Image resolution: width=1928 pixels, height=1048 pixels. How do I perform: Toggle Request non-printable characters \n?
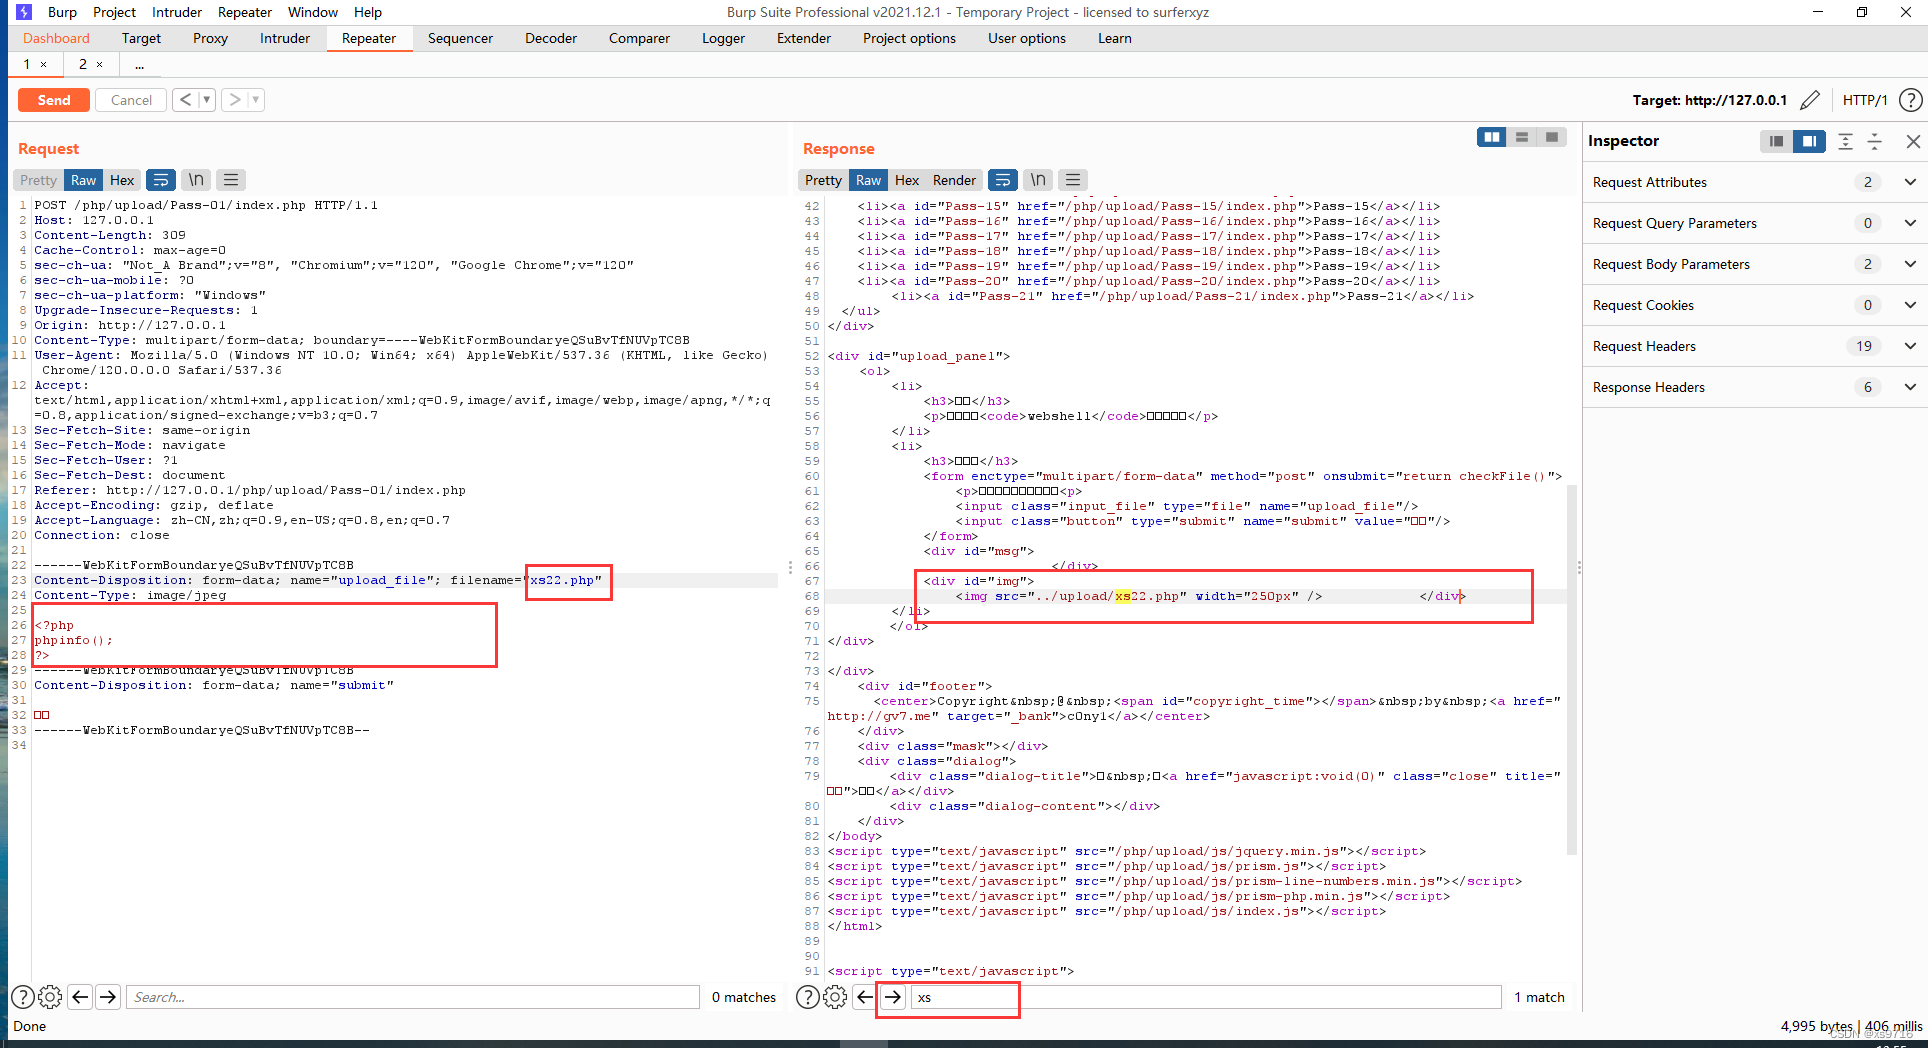[196, 180]
